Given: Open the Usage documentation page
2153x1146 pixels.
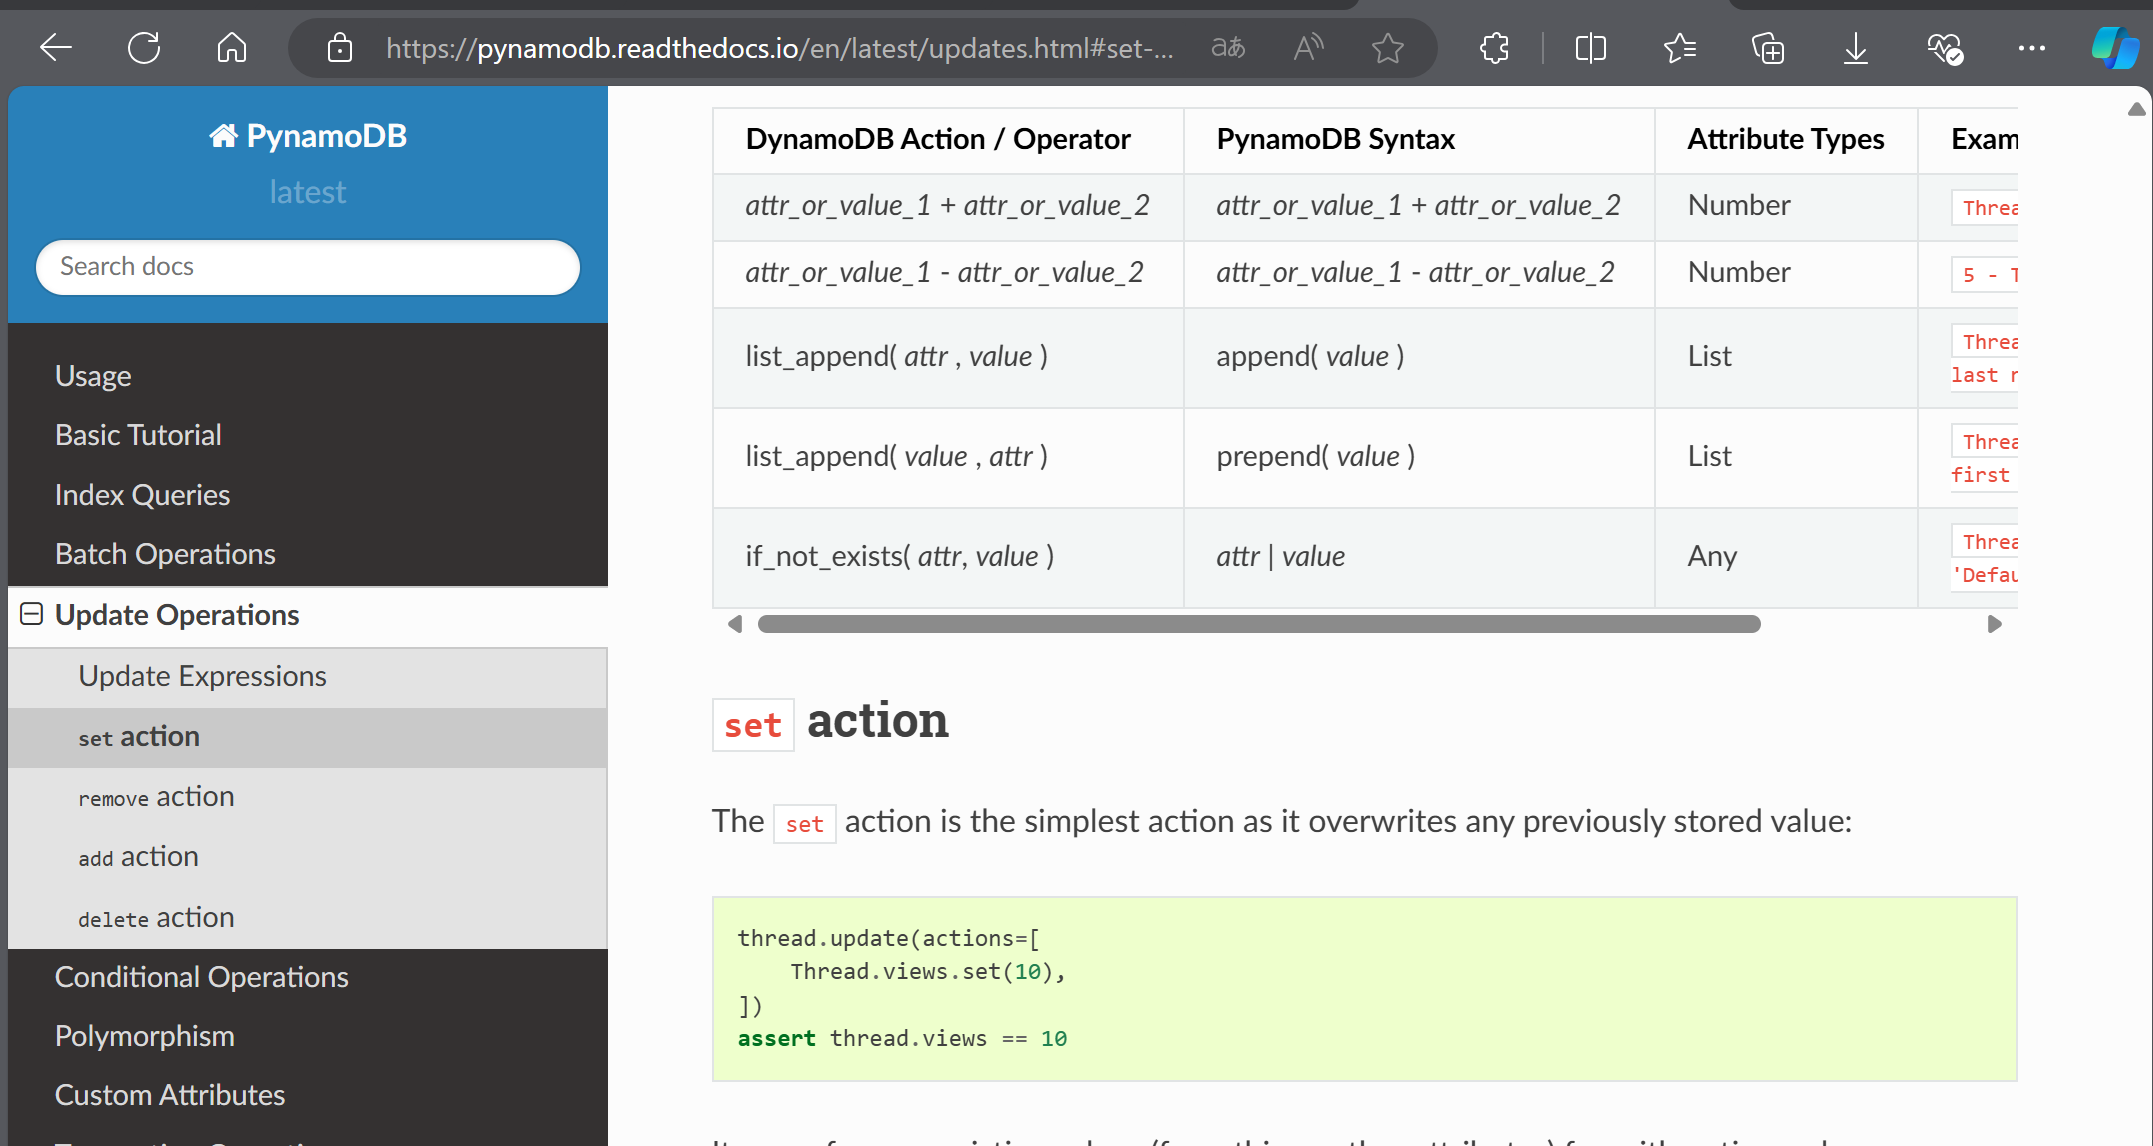Looking at the screenshot, I should click(93, 376).
